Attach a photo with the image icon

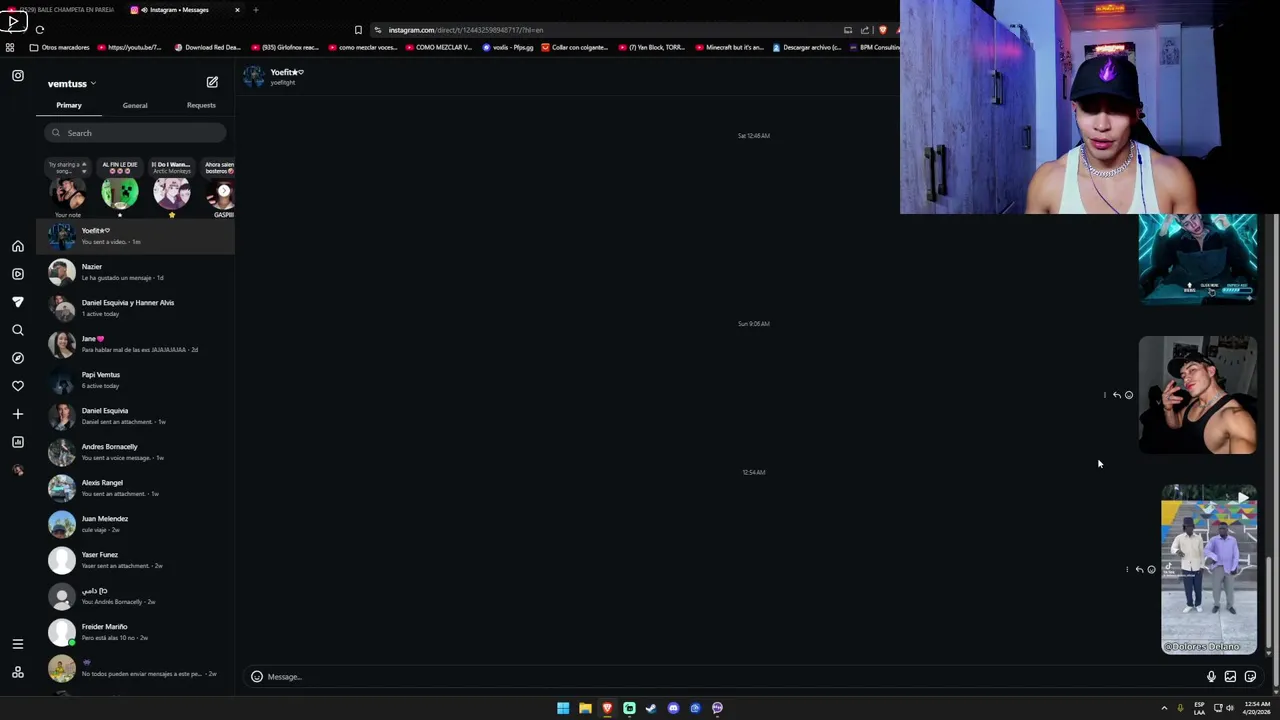point(1230,677)
